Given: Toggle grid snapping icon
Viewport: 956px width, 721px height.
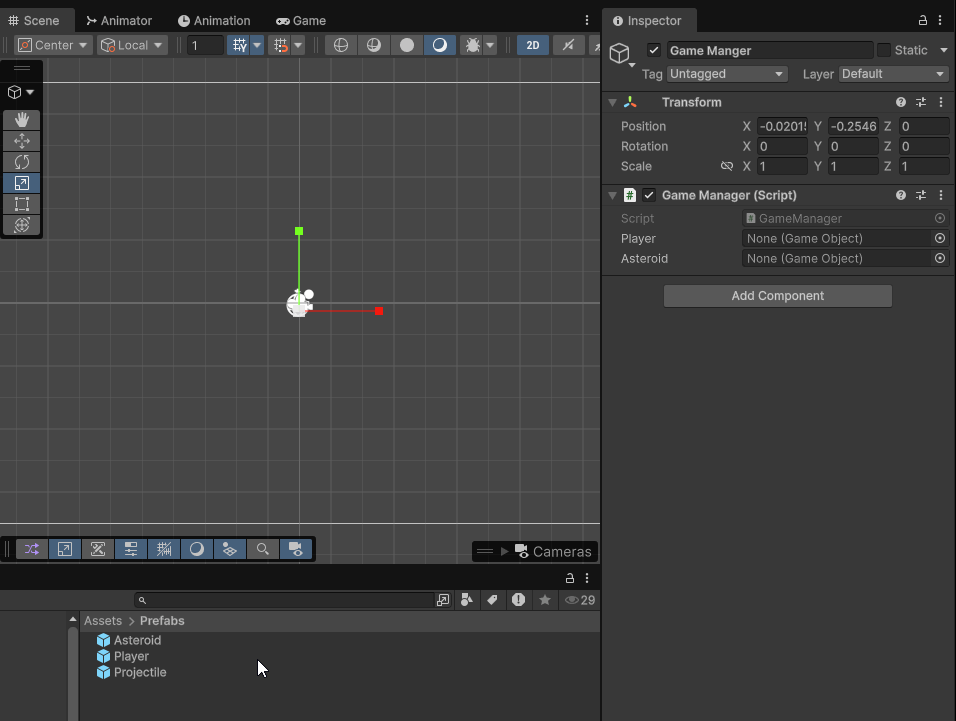Looking at the screenshot, I should coord(280,45).
